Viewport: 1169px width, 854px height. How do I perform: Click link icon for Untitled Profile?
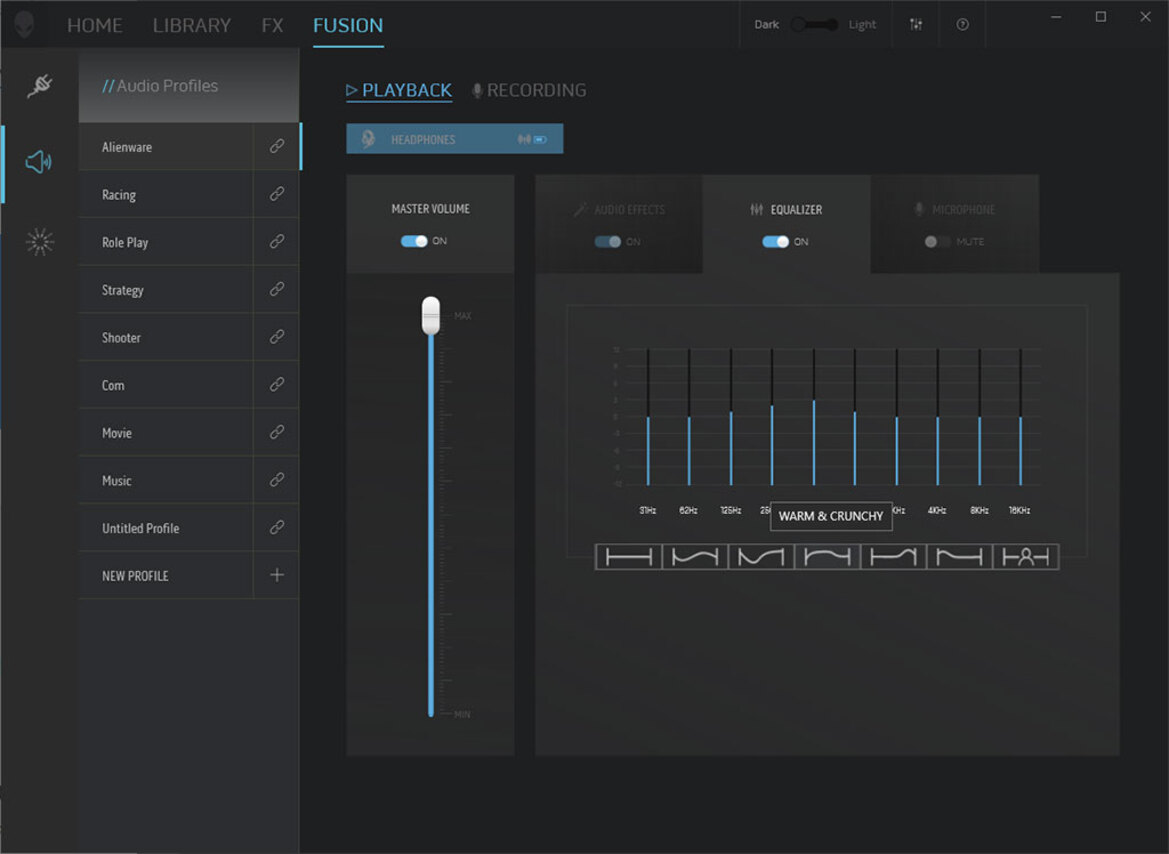[277, 527]
